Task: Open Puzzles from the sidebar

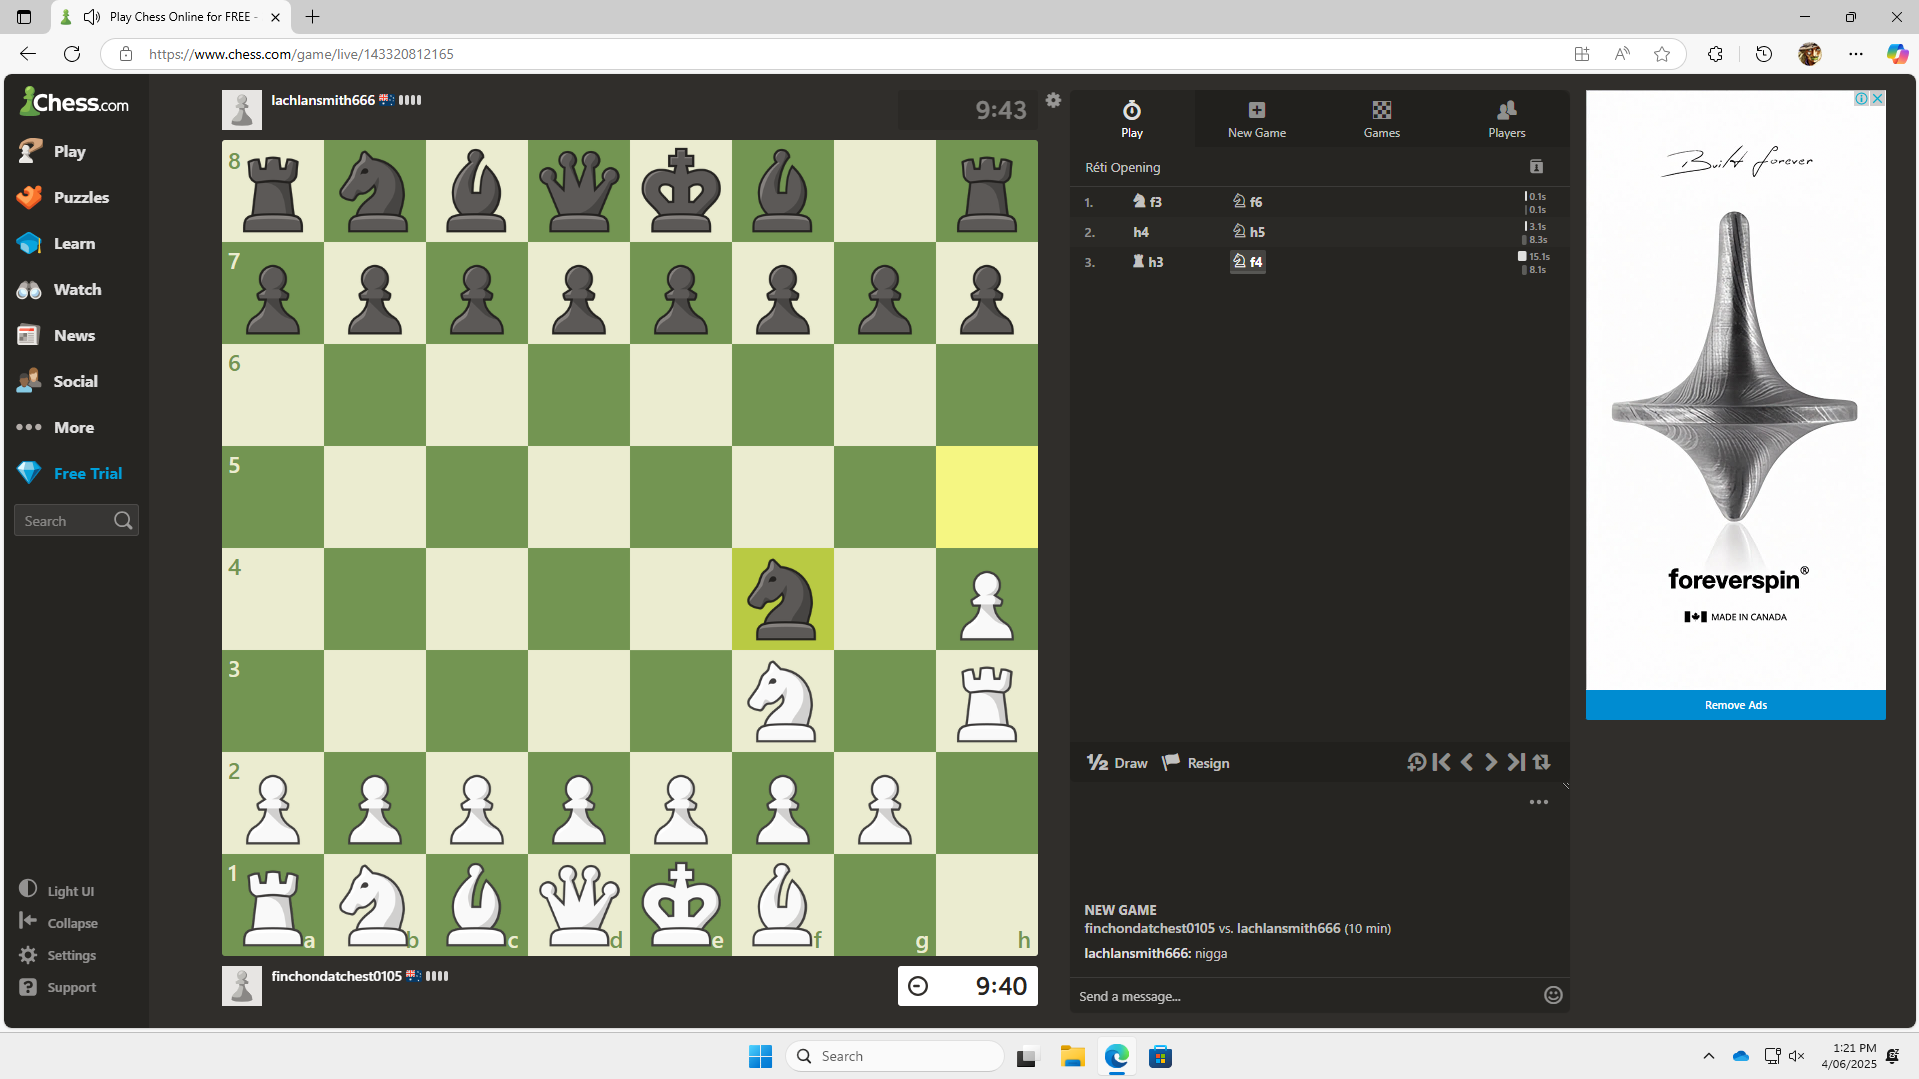Action: (80, 198)
